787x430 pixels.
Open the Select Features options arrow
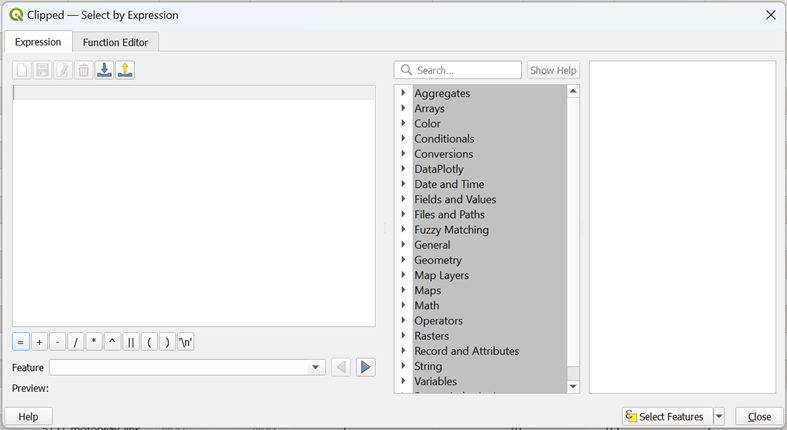(x=719, y=416)
